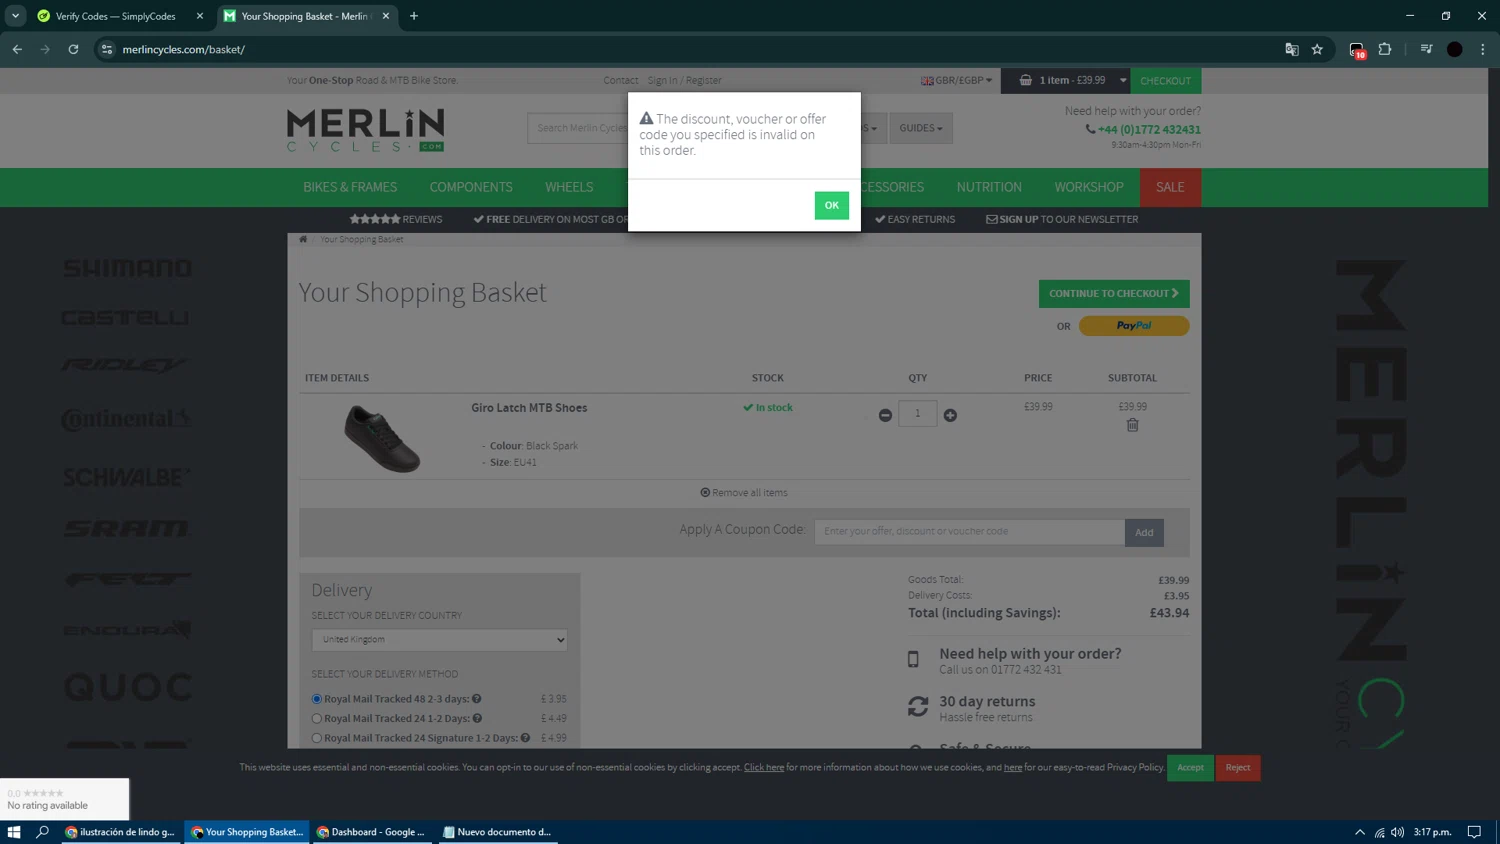Open the BIKES & FRAMES menu
Viewport: 1500px width, 844px height.
350,187
